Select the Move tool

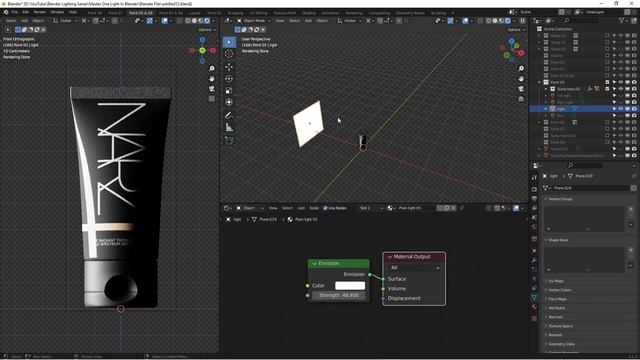pyautogui.click(x=229, y=67)
